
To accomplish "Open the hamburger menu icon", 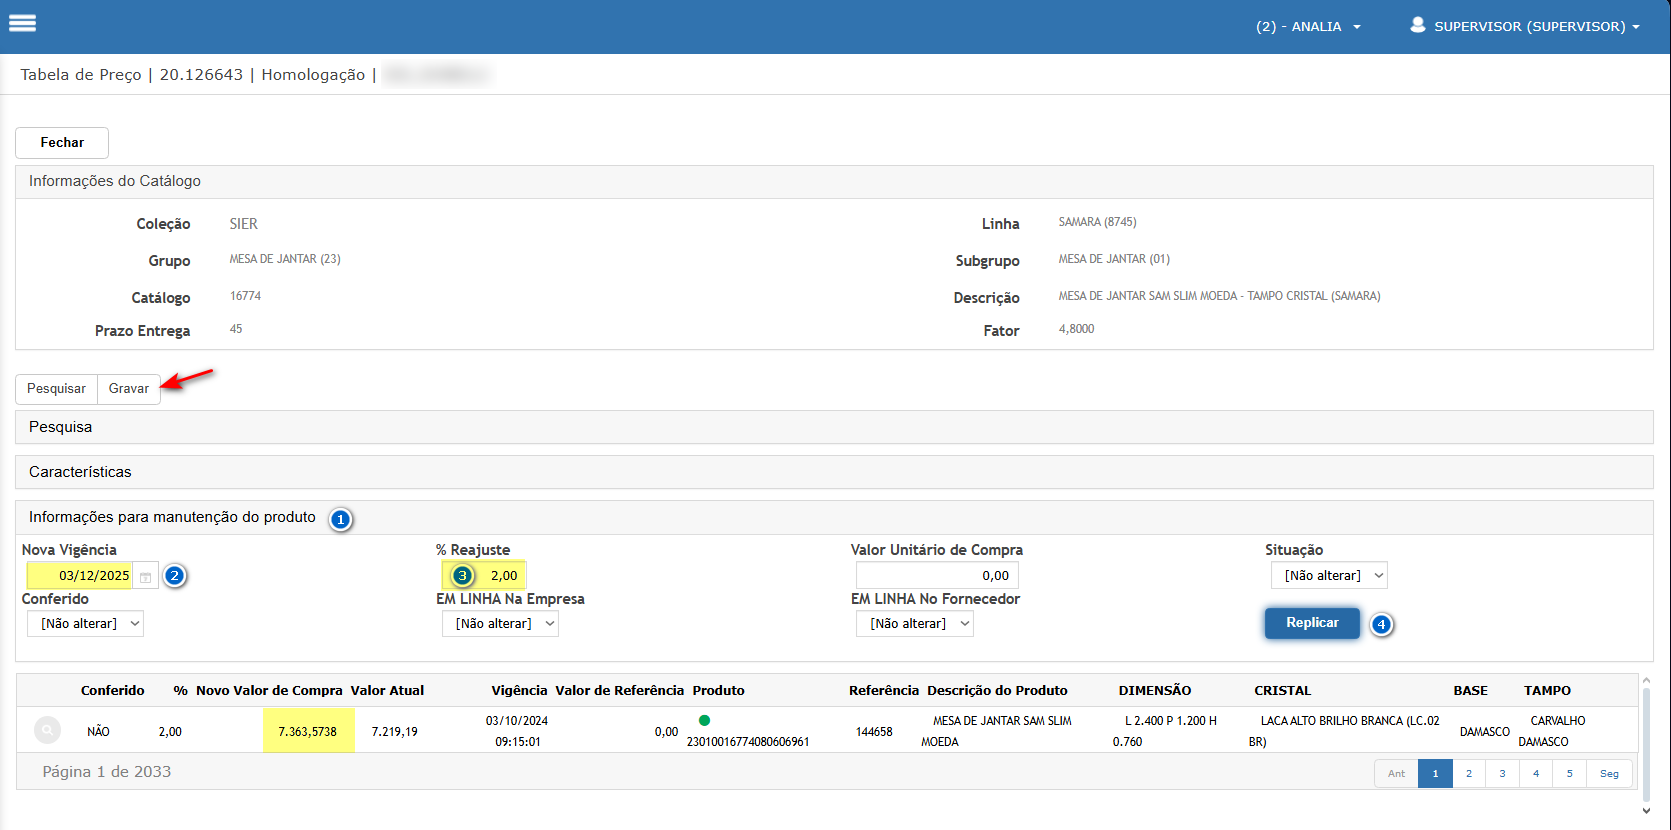I will 22,24.
